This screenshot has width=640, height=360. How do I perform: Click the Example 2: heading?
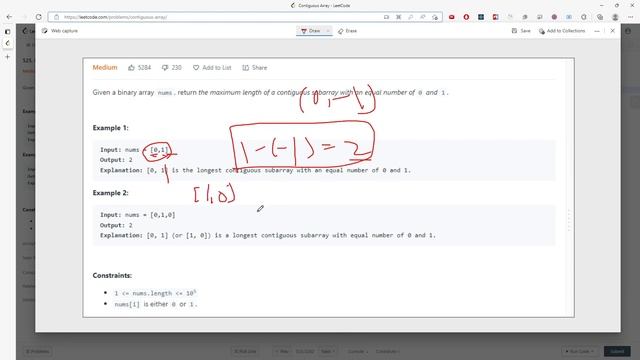point(111,193)
